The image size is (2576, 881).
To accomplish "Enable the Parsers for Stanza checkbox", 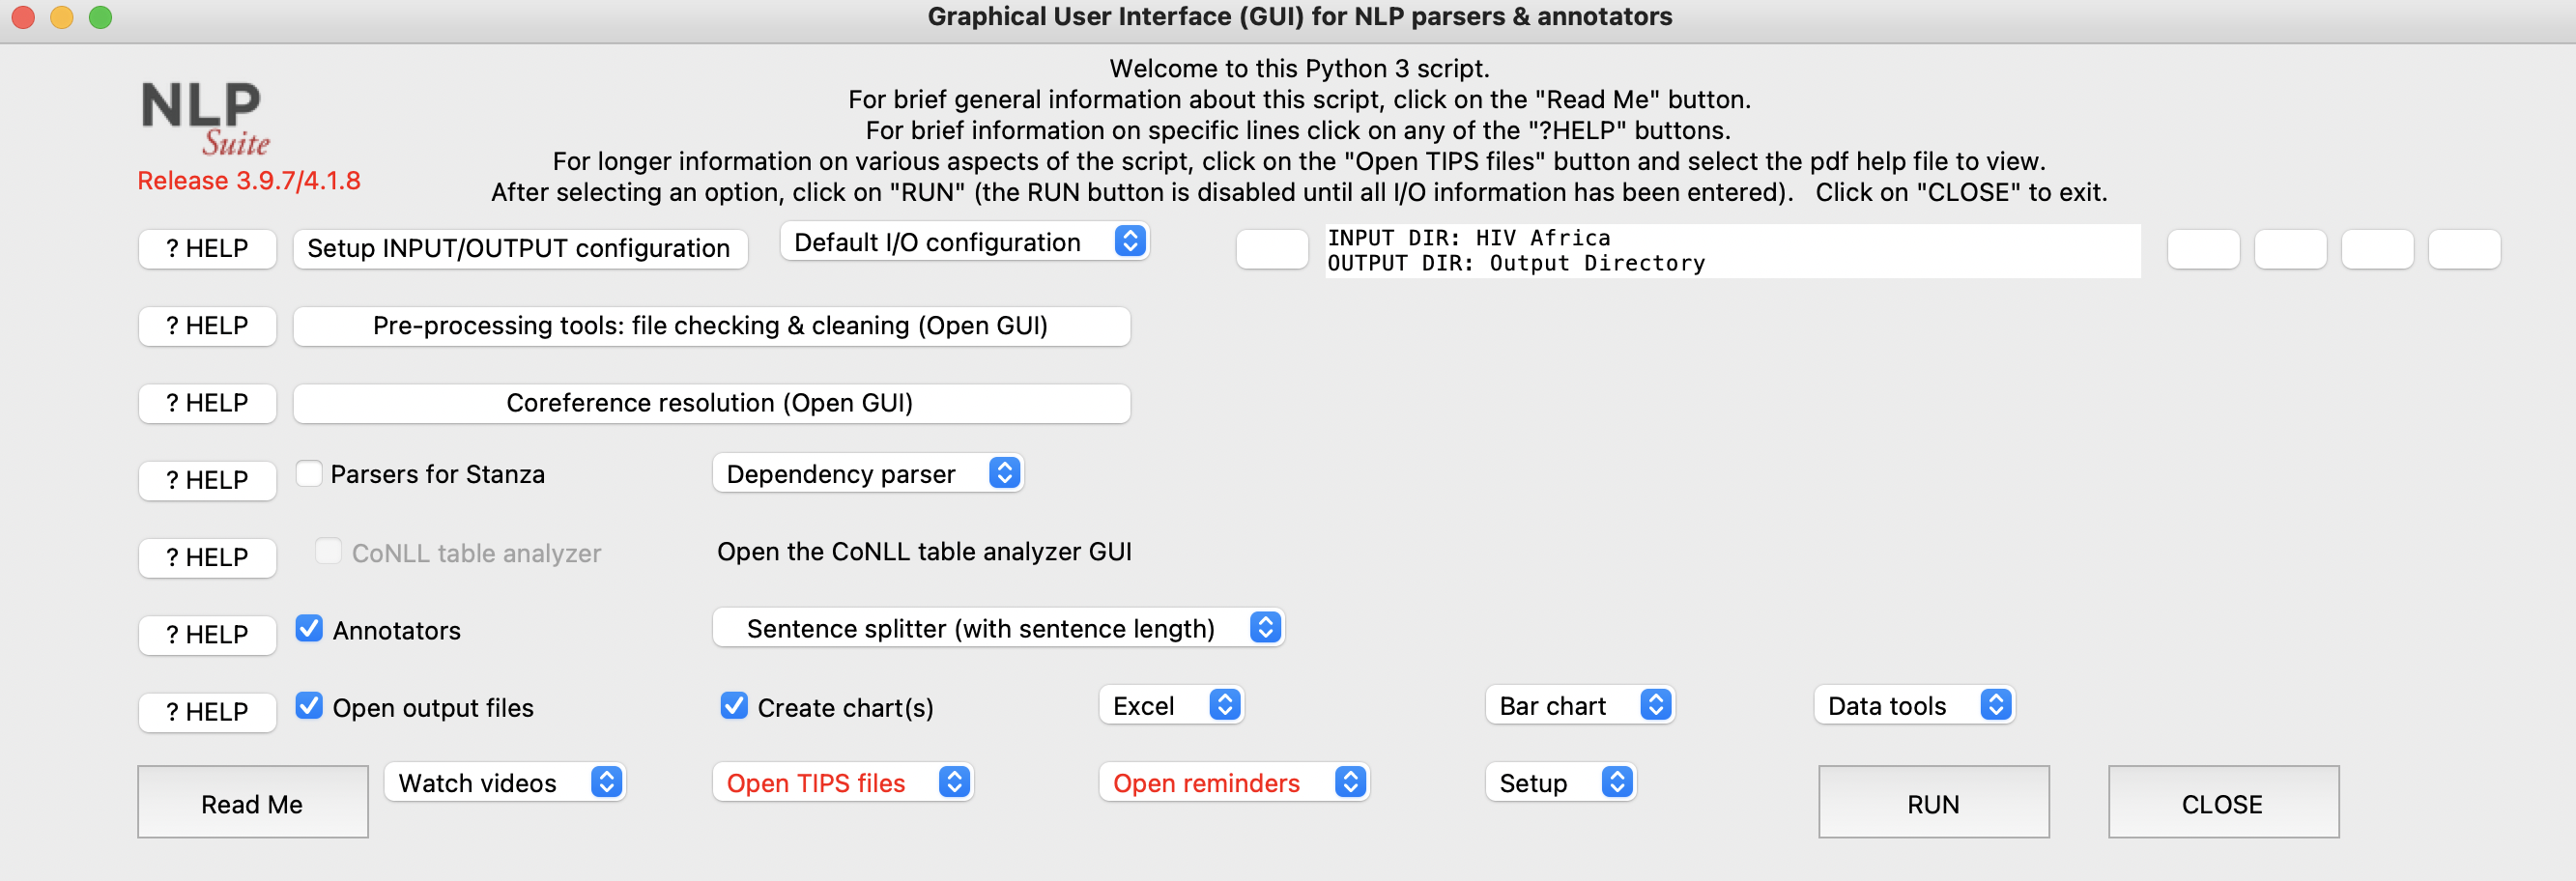I will [x=309, y=473].
